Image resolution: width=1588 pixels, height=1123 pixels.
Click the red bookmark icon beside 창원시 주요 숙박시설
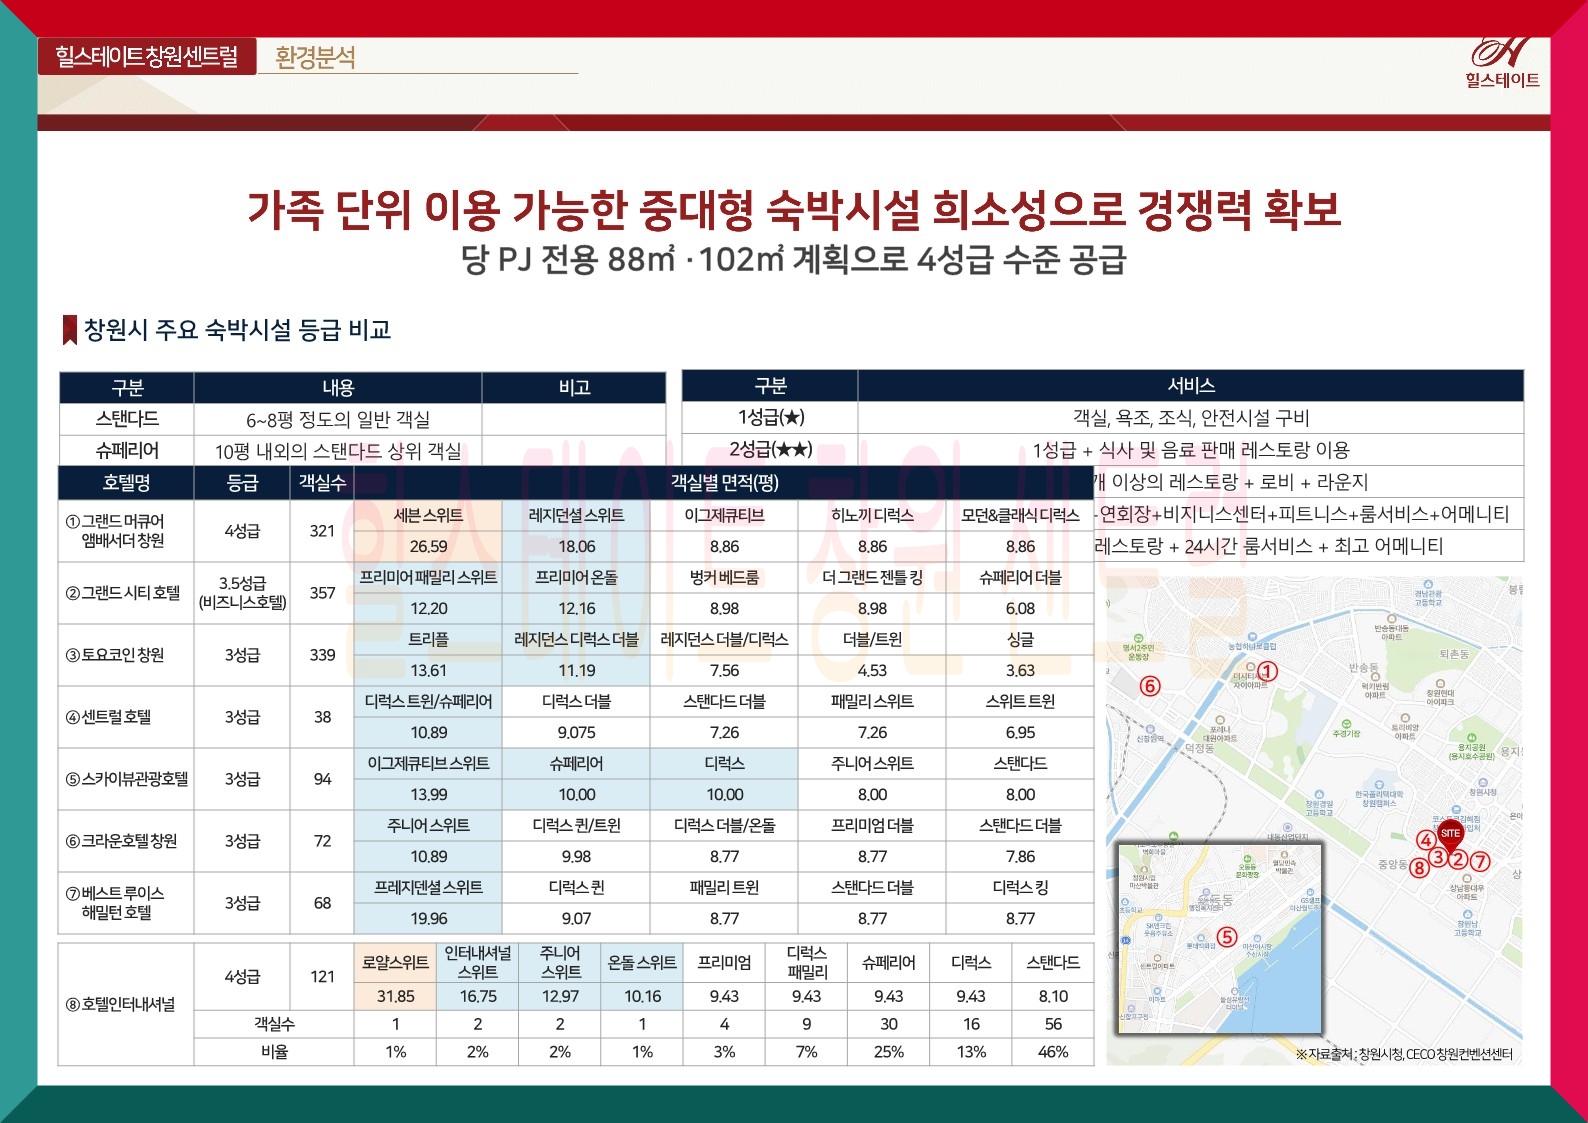click(x=70, y=330)
